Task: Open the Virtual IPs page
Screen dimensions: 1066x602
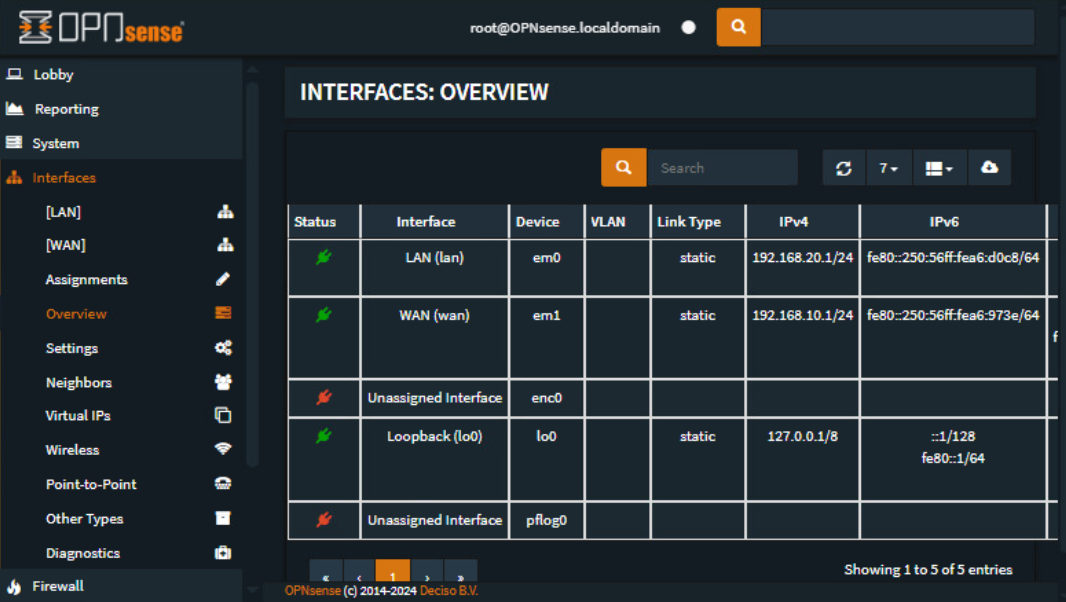Action: click(x=78, y=416)
